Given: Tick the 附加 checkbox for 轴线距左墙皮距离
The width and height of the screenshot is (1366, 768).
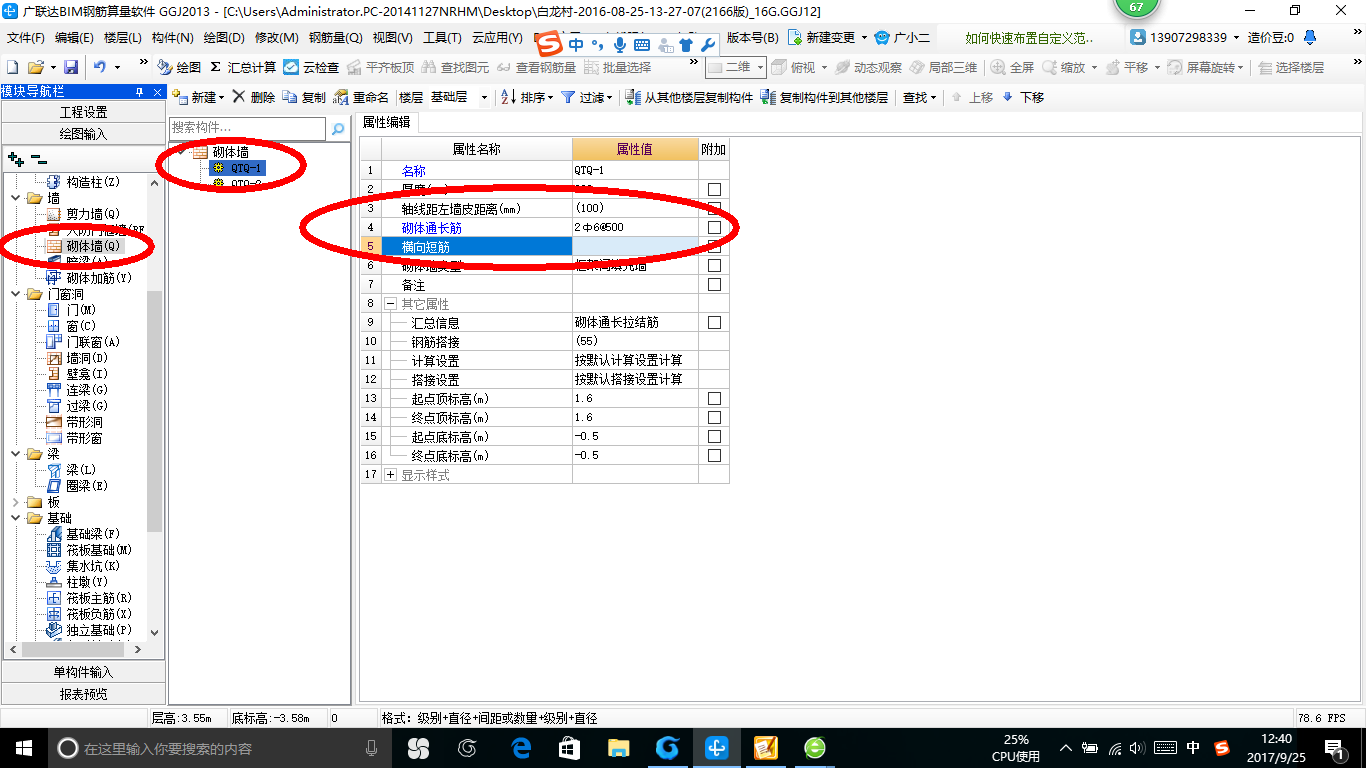Looking at the screenshot, I should pos(714,209).
